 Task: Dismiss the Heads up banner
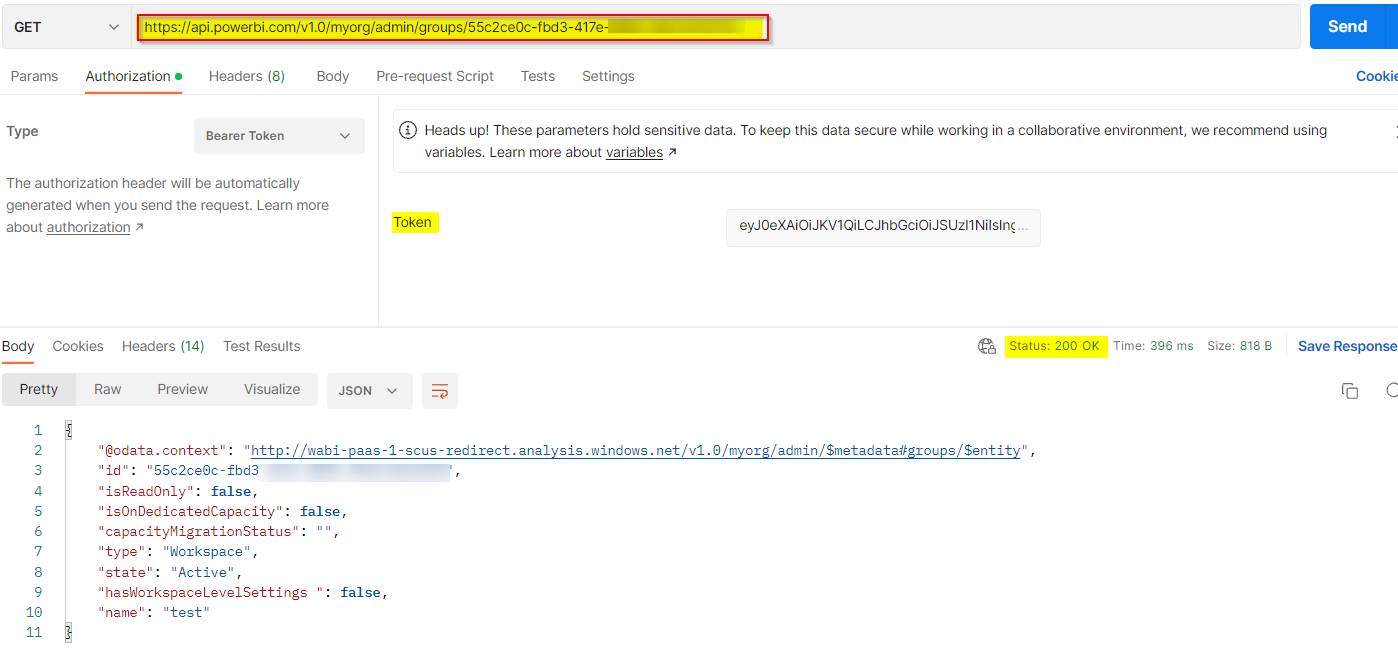(1395, 131)
